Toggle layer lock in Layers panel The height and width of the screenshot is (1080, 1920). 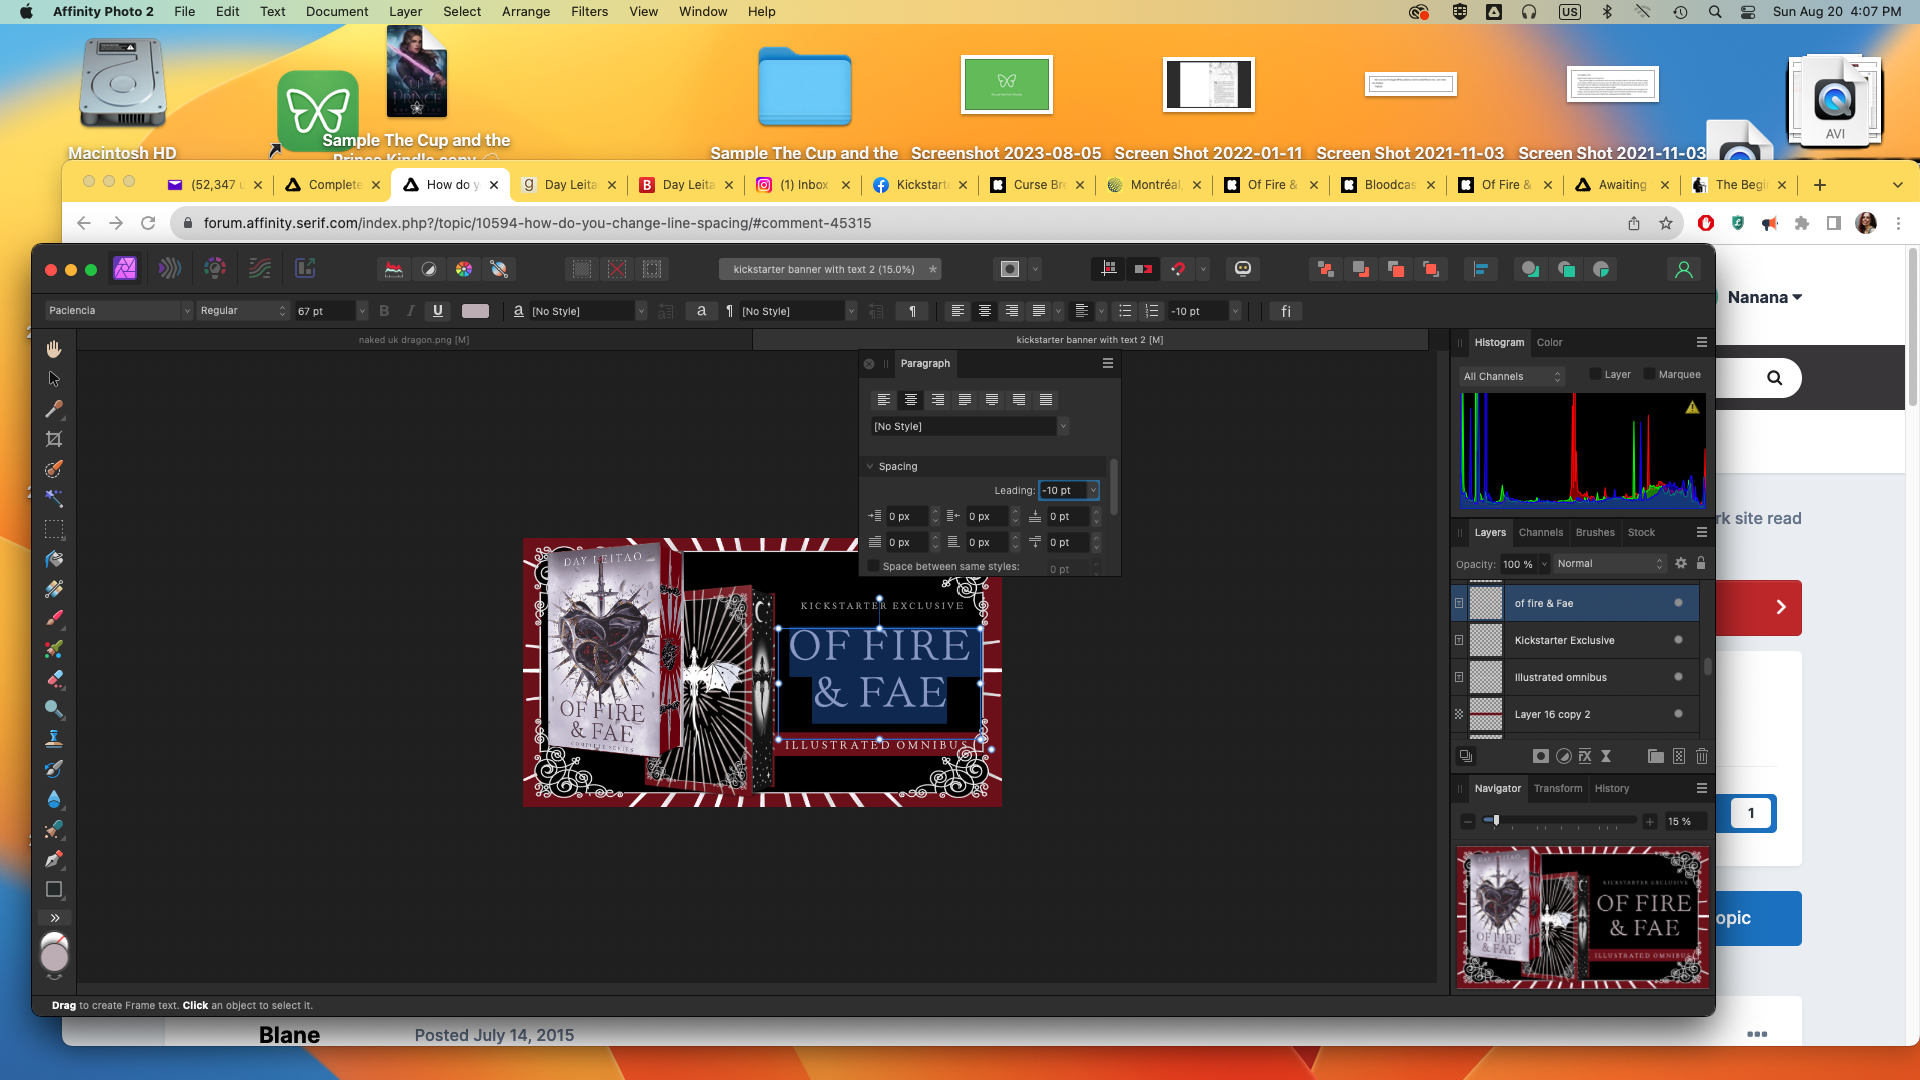1701,564
